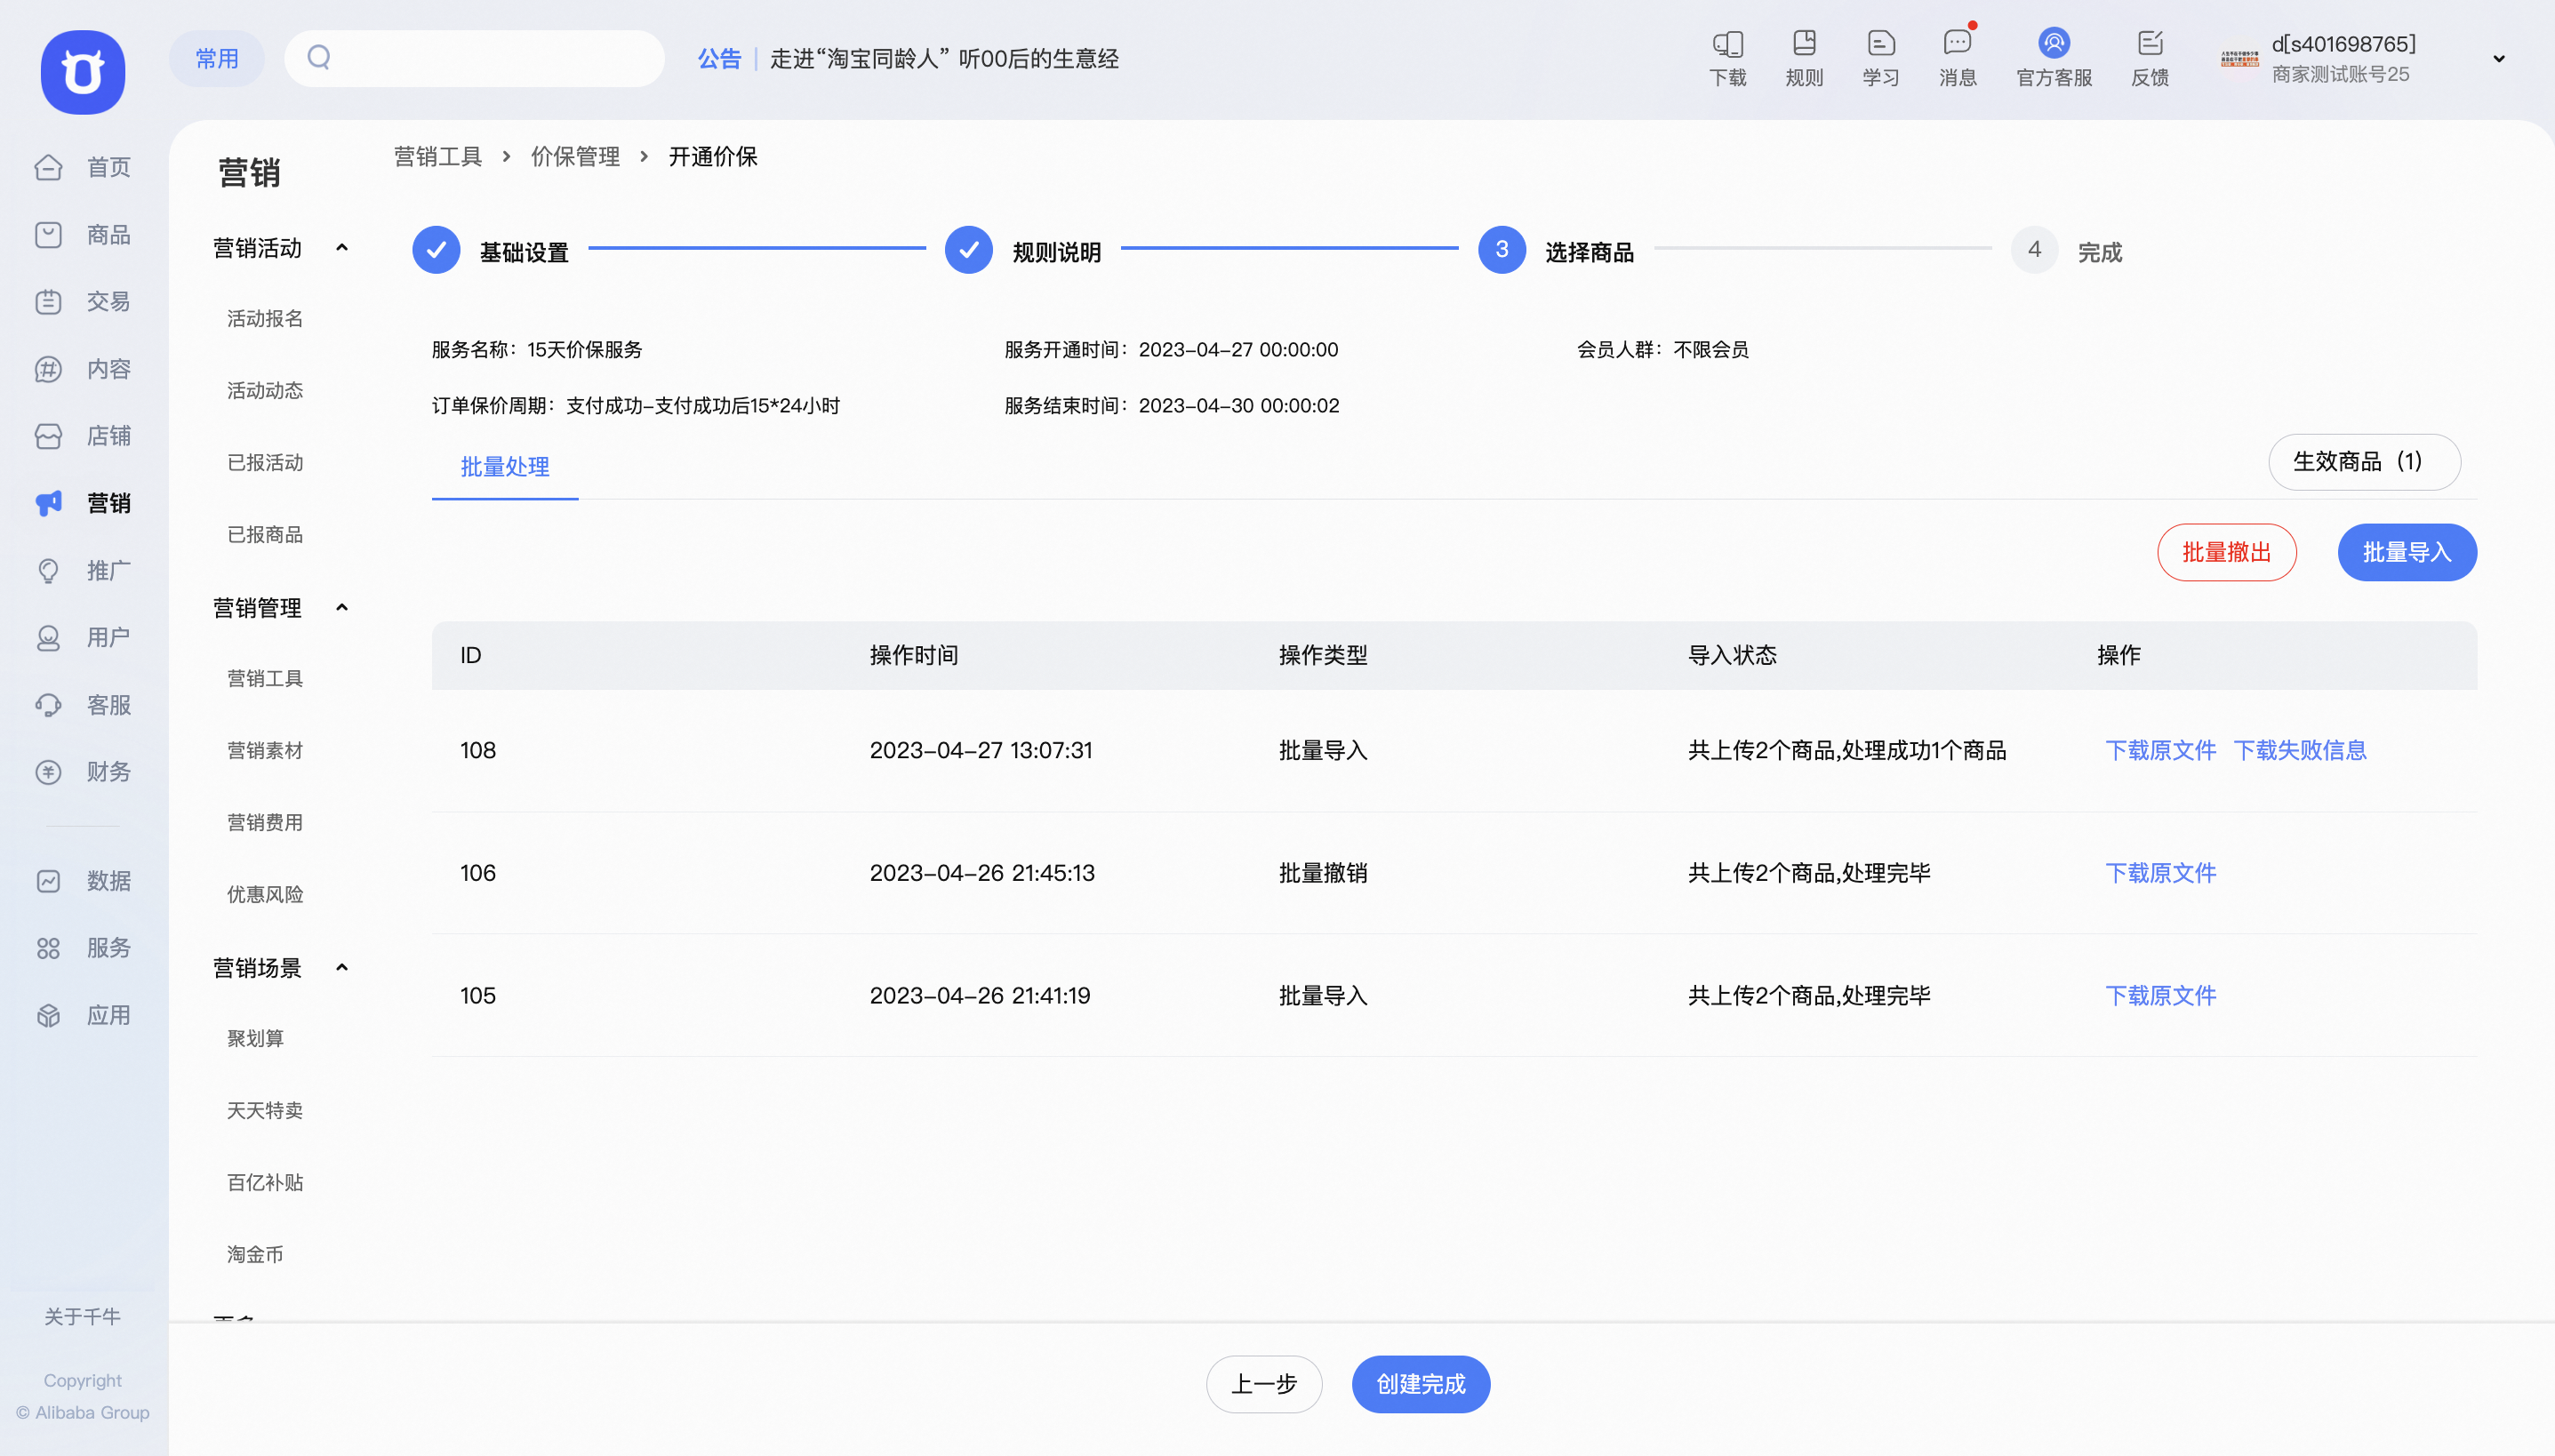
Task: Click 价保管理 breadcrumb link
Action: click(x=575, y=157)
